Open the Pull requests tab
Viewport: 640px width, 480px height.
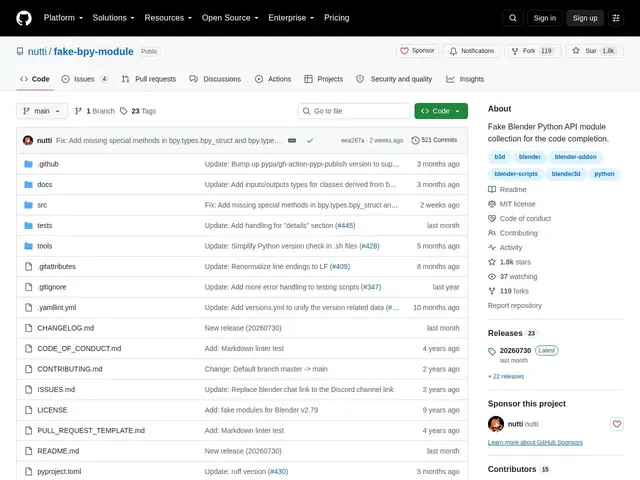149,79
